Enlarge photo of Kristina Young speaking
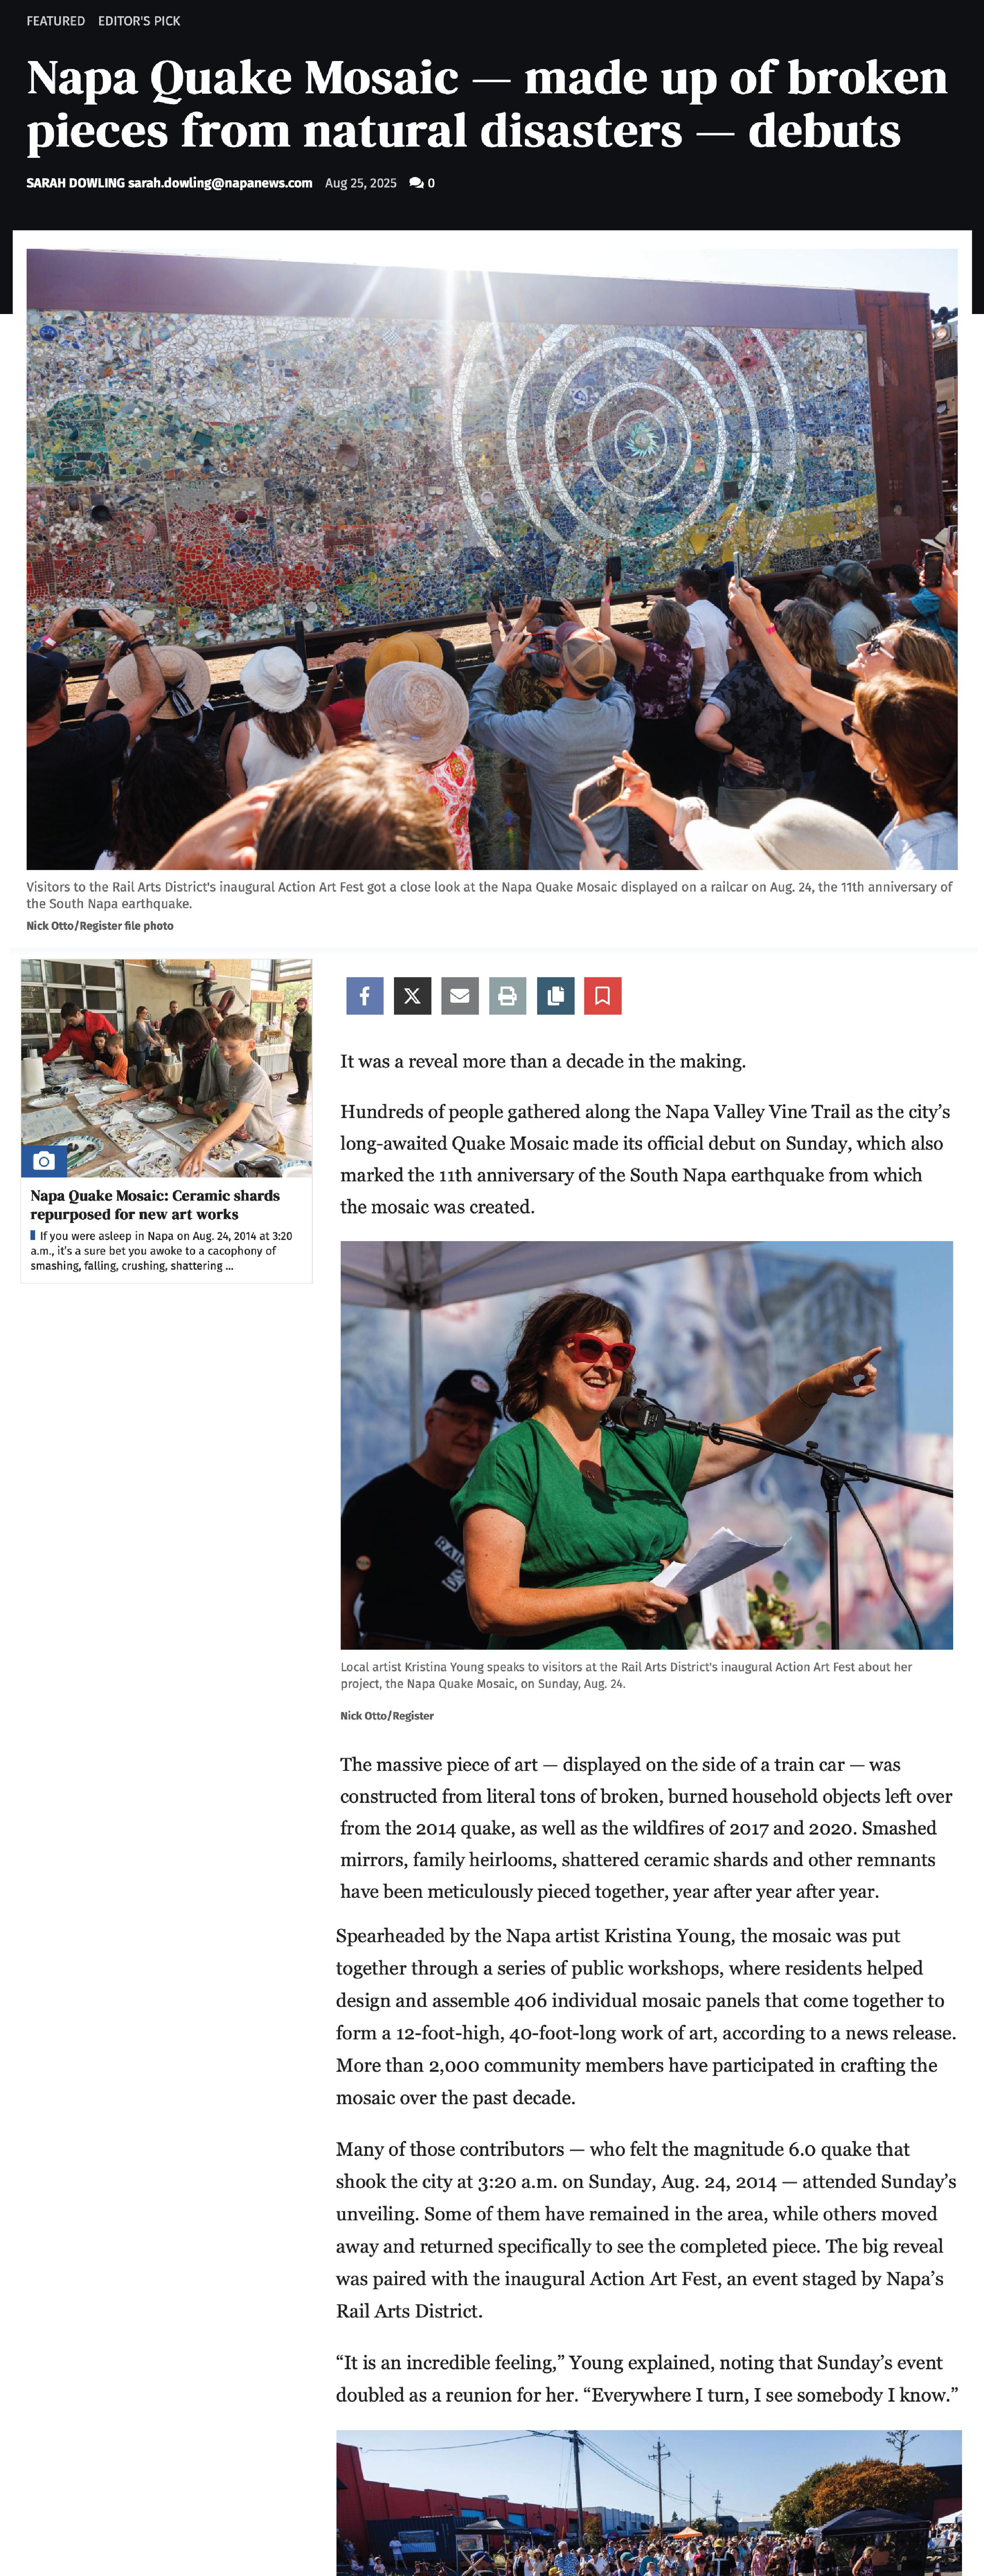The width and height of the screenshot is (984, 2576). pos(646,1445)
